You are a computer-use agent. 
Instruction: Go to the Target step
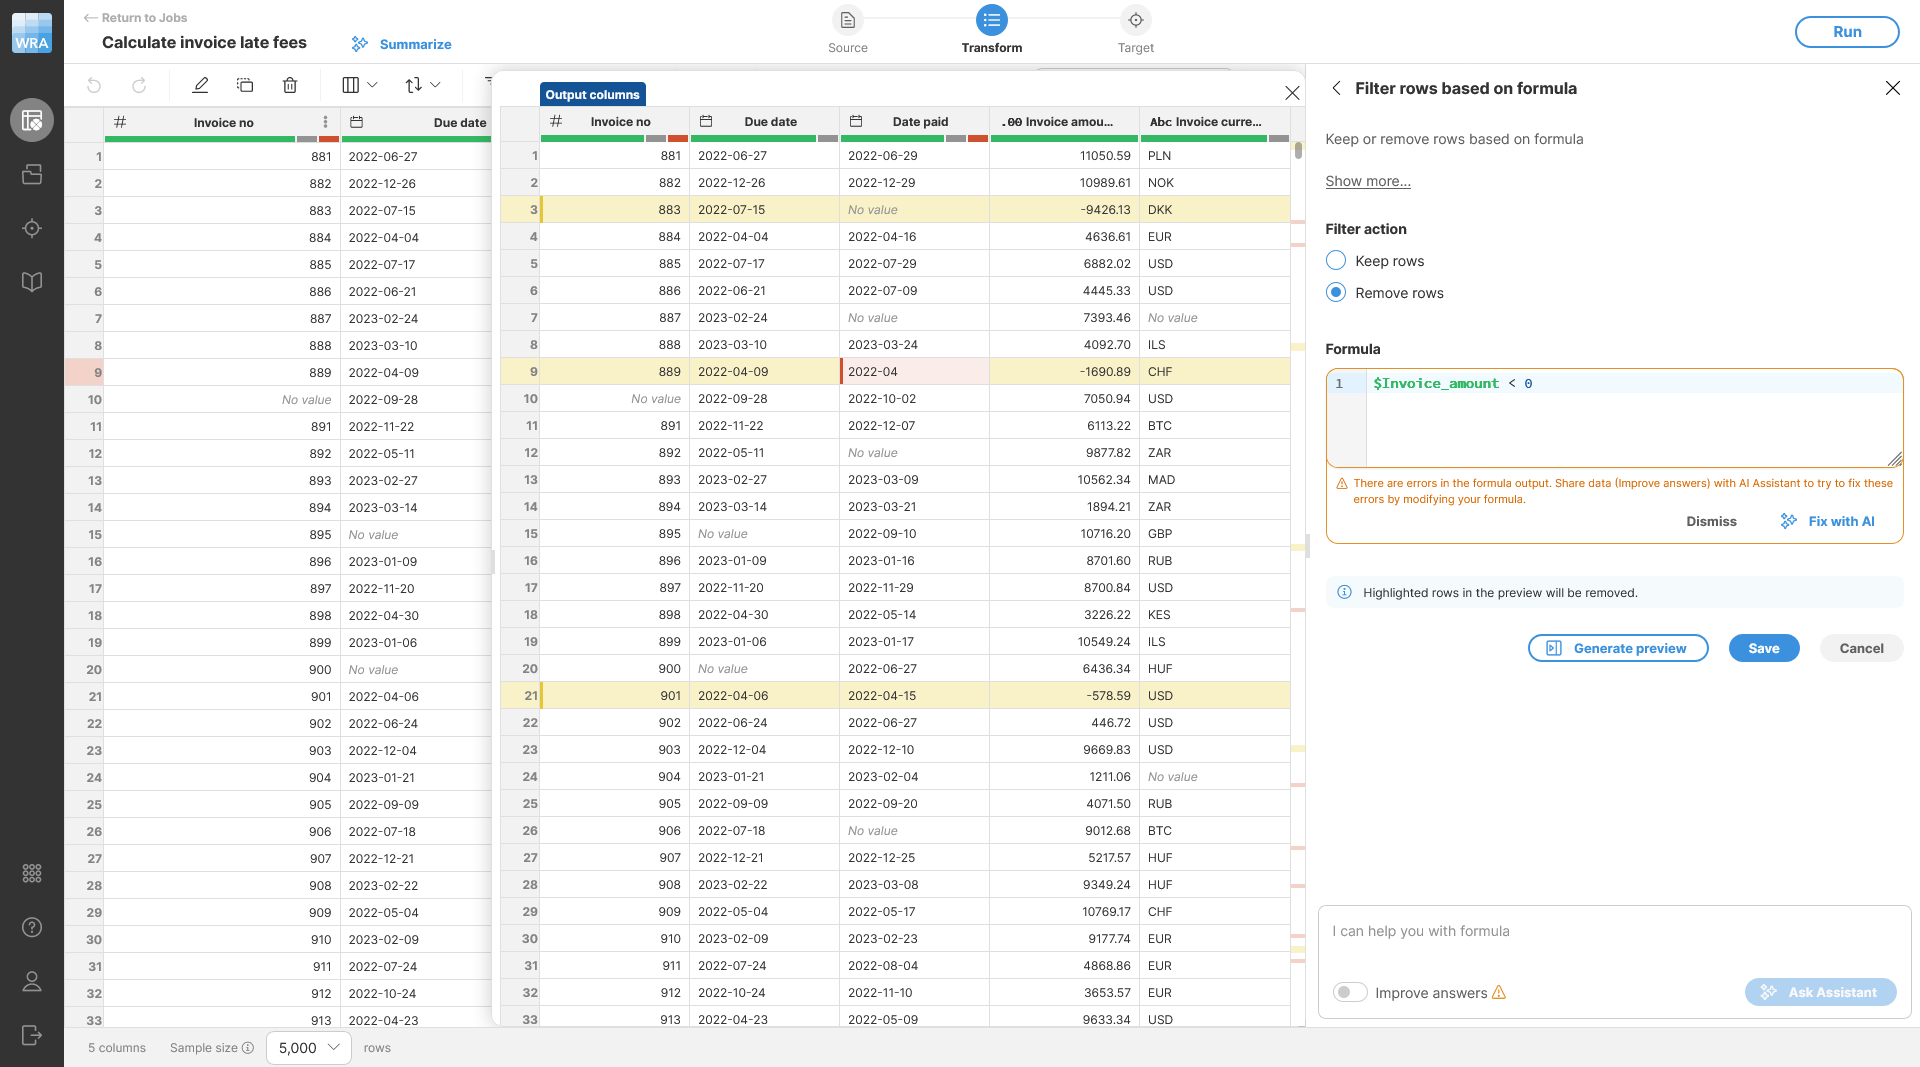(1136, 30)
